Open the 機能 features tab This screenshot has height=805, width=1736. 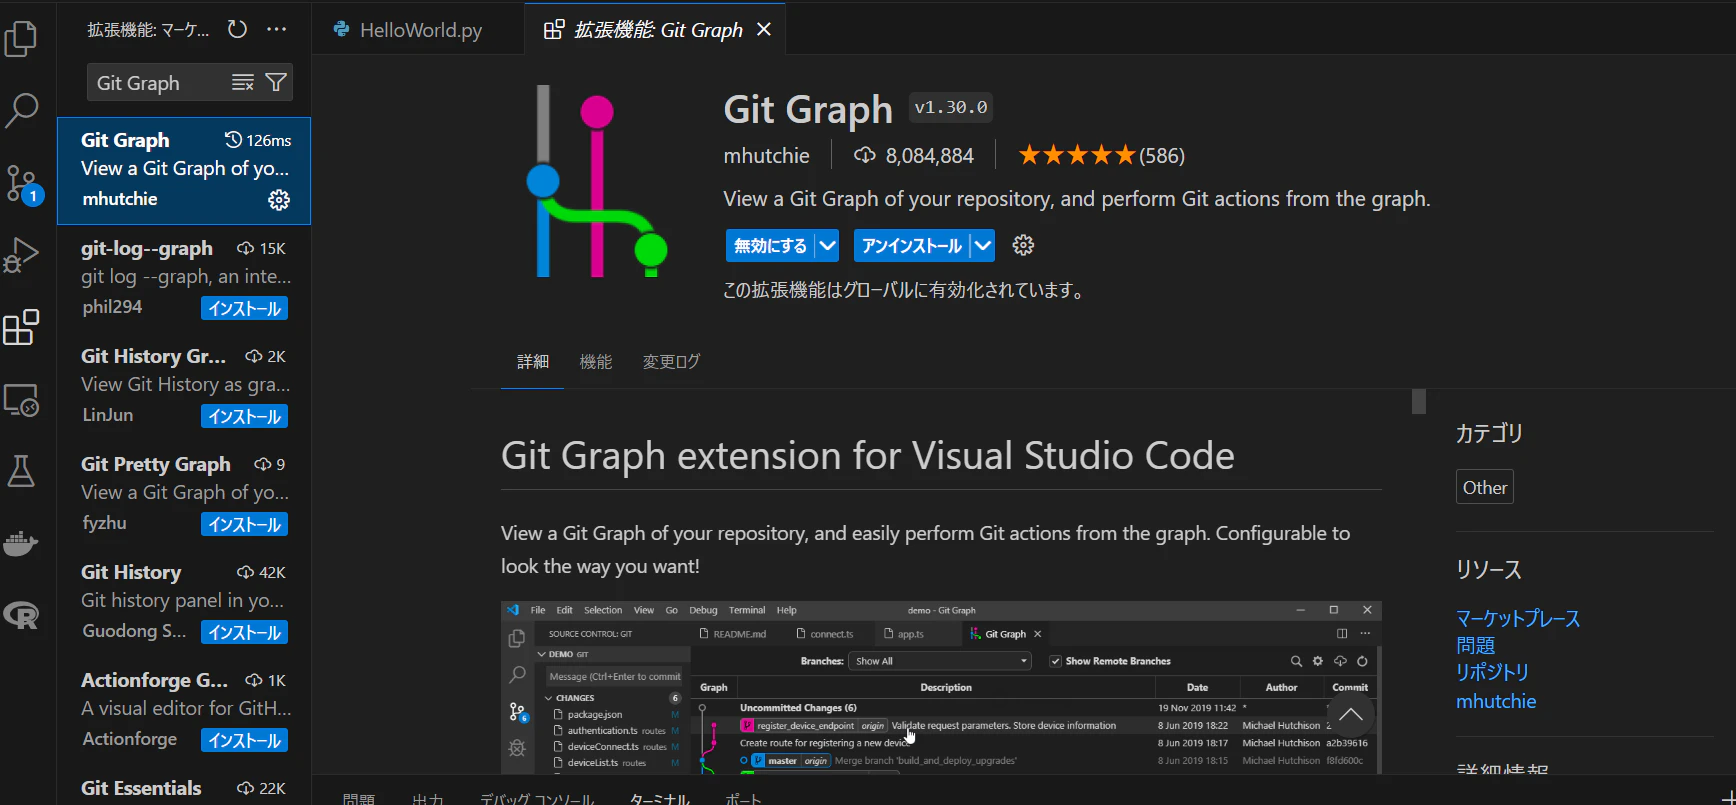596,362
